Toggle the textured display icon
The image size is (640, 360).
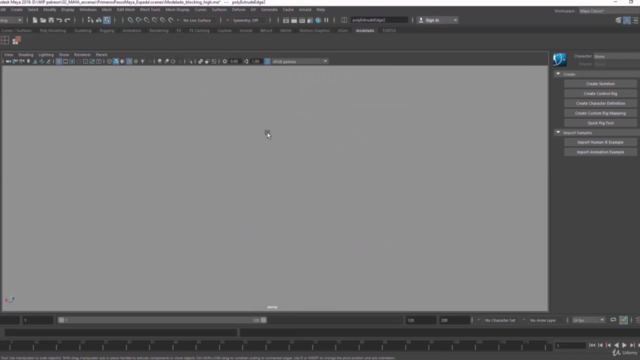(x=136, y=61)
